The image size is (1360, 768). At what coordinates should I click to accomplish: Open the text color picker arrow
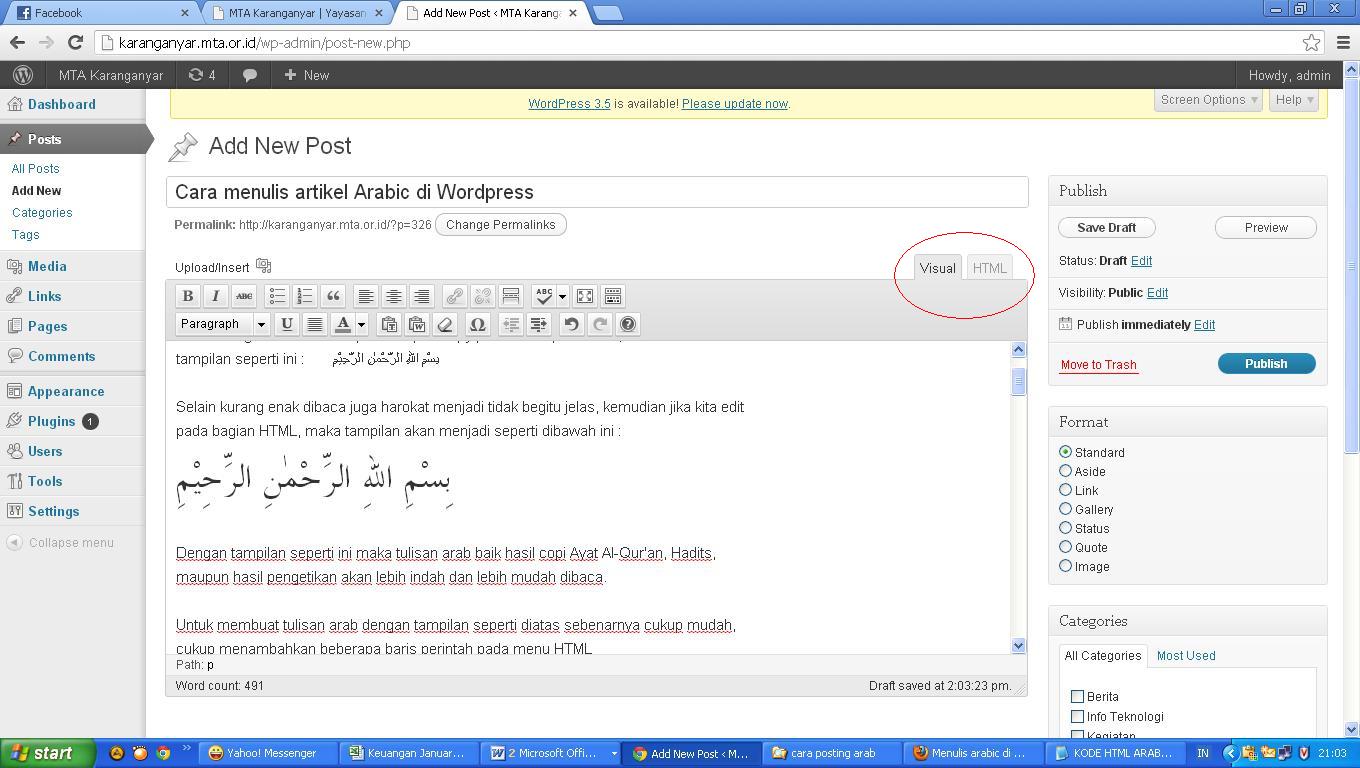[x=361, y=324]
